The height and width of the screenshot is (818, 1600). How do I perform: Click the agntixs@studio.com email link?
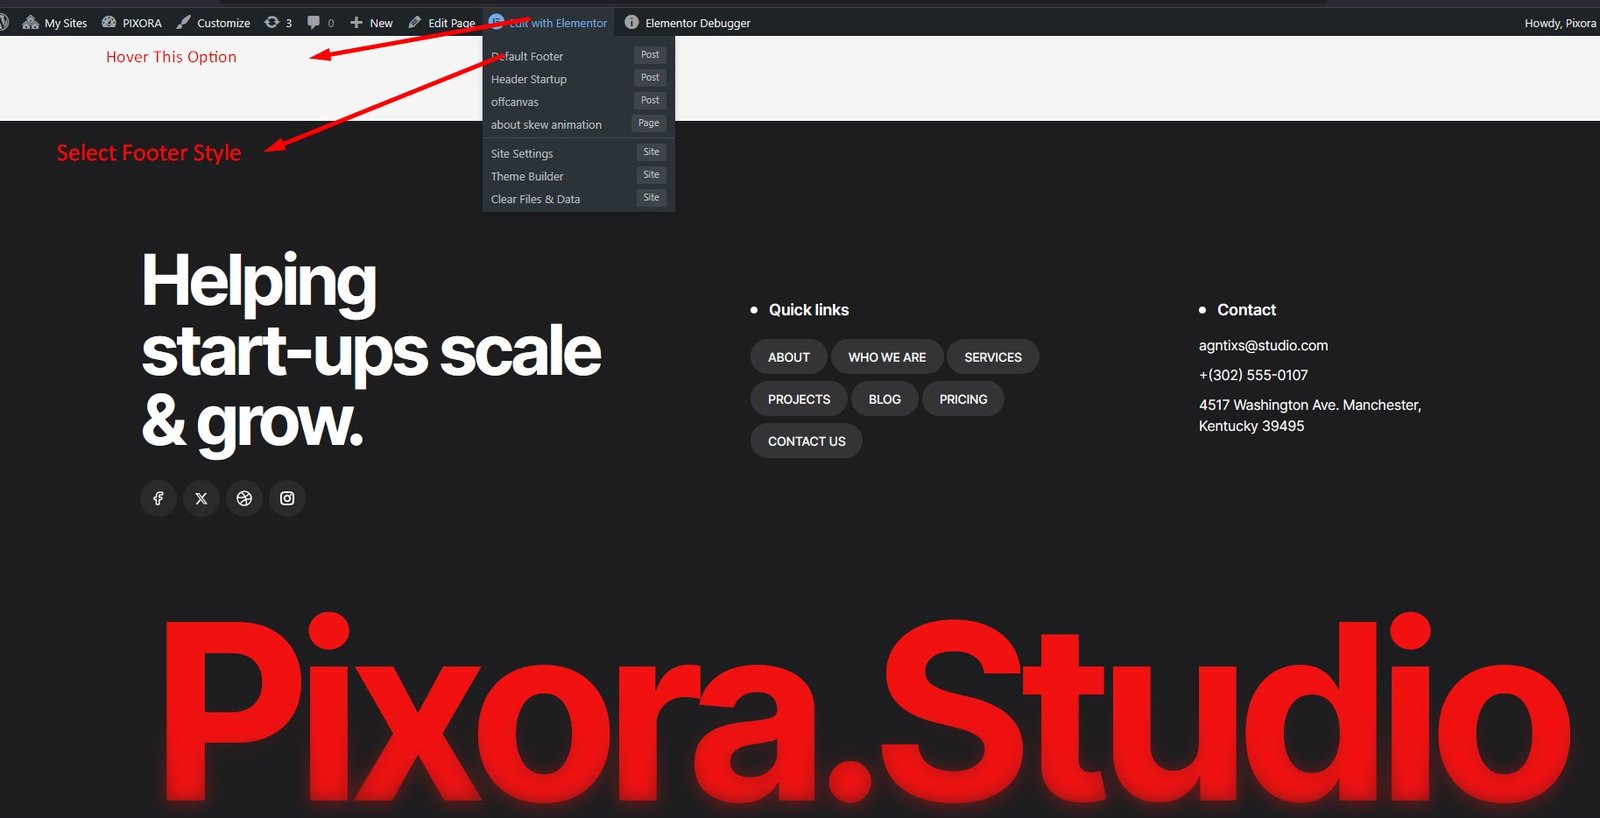click(x=1263, y=345)
